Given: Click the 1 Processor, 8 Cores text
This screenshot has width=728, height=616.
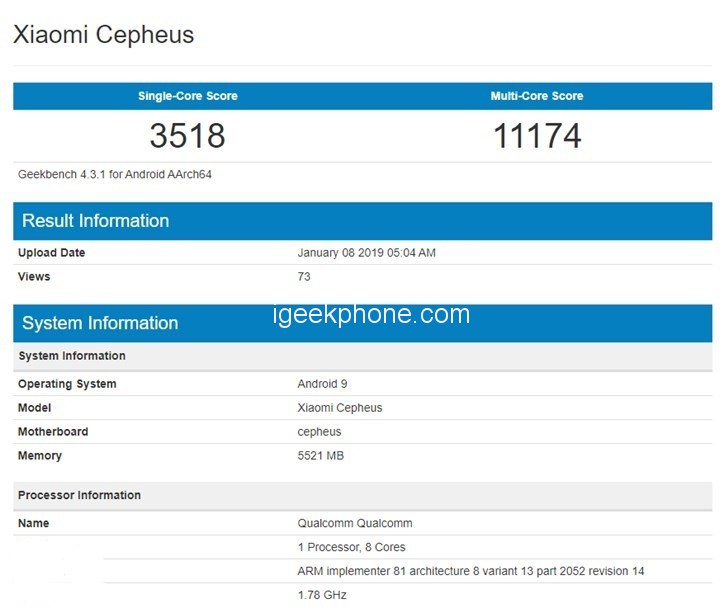Looking at the screenshot, I should 352,547.
